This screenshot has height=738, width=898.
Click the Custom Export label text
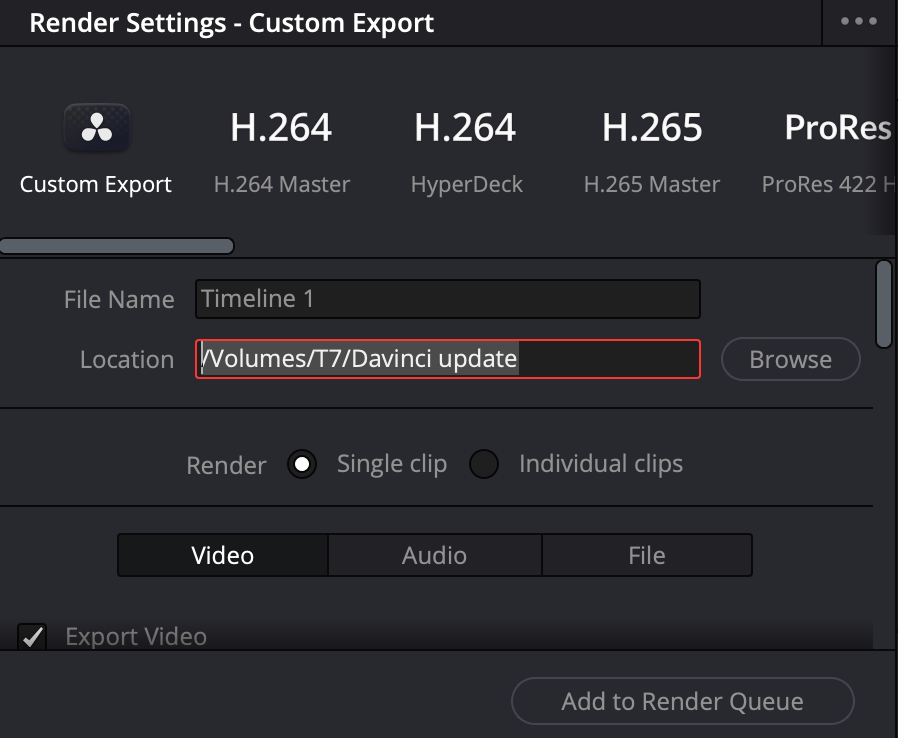96,185
